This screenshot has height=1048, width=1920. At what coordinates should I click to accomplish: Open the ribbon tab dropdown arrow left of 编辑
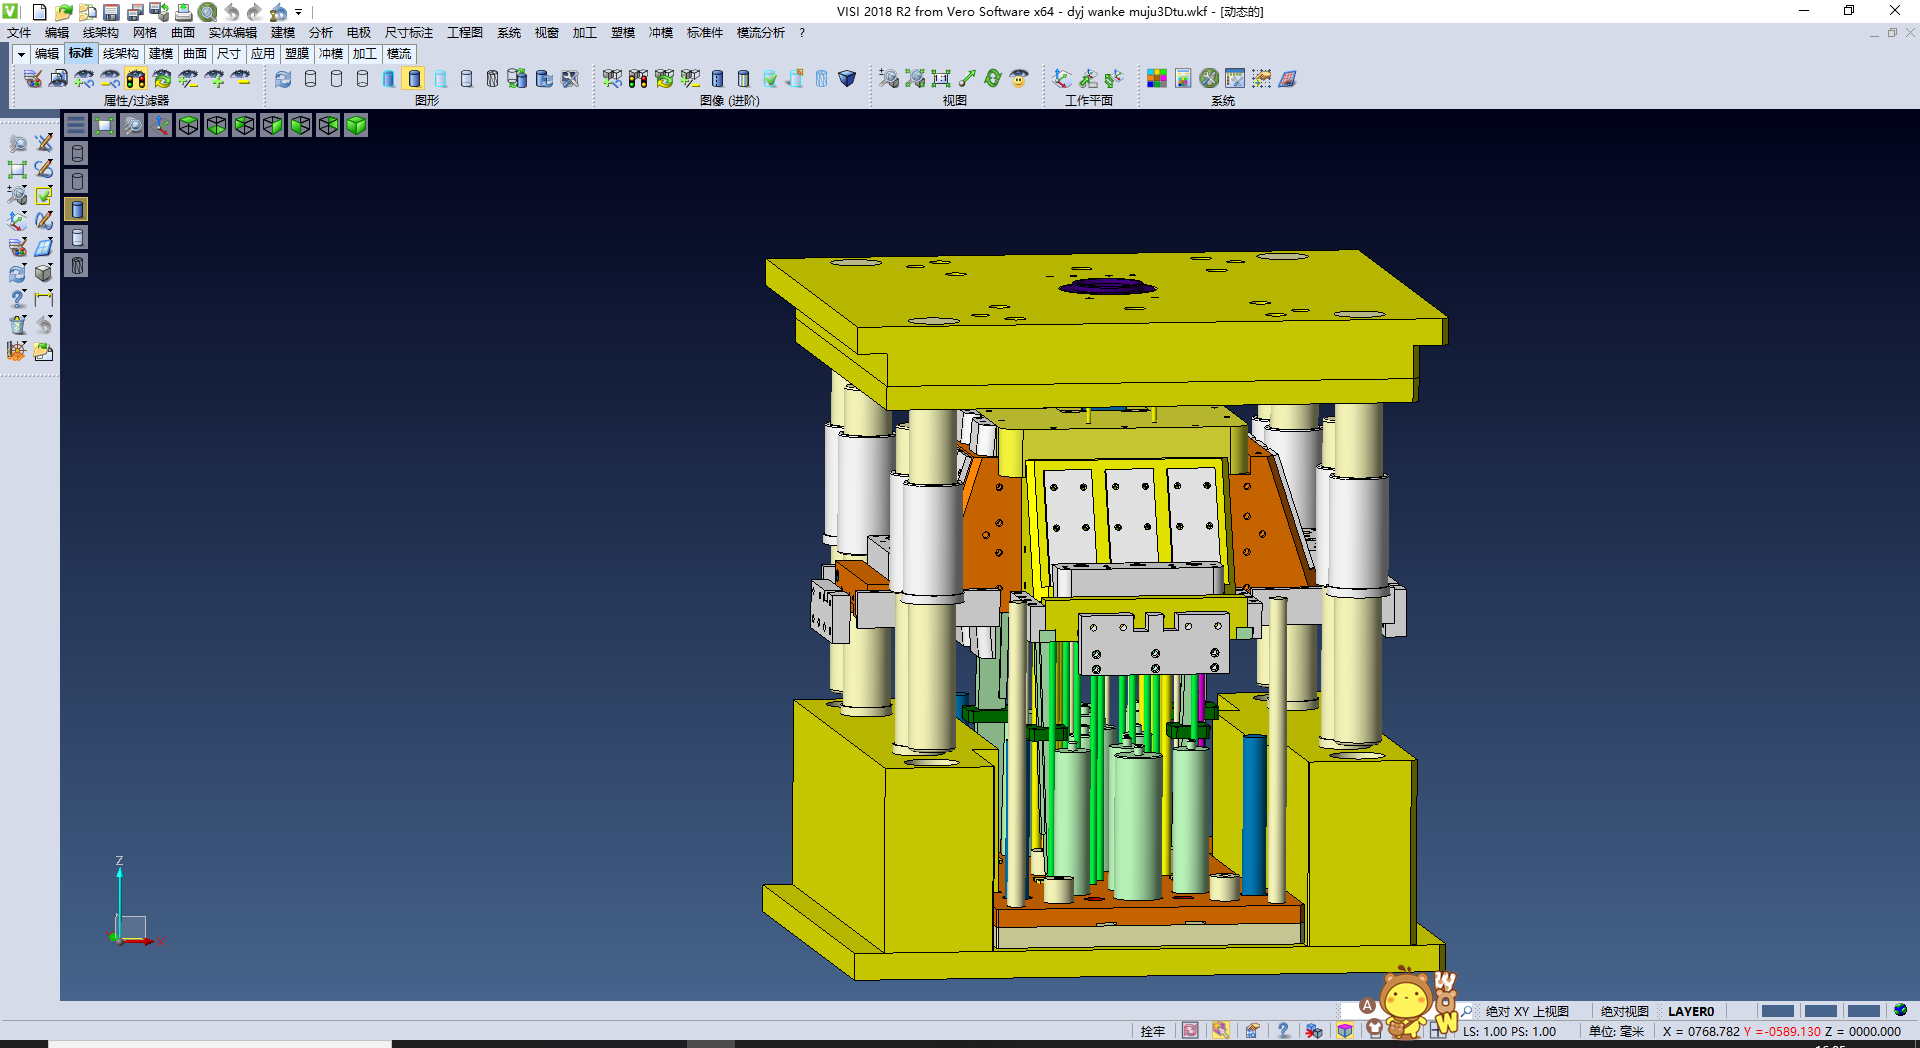pos(21,54)
